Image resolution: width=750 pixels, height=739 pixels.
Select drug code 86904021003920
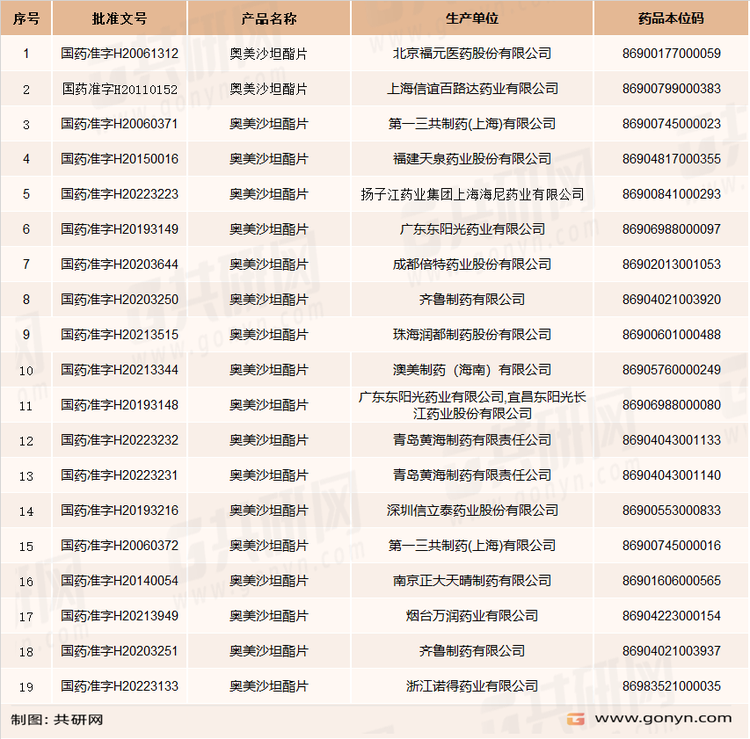click(671, 299)
